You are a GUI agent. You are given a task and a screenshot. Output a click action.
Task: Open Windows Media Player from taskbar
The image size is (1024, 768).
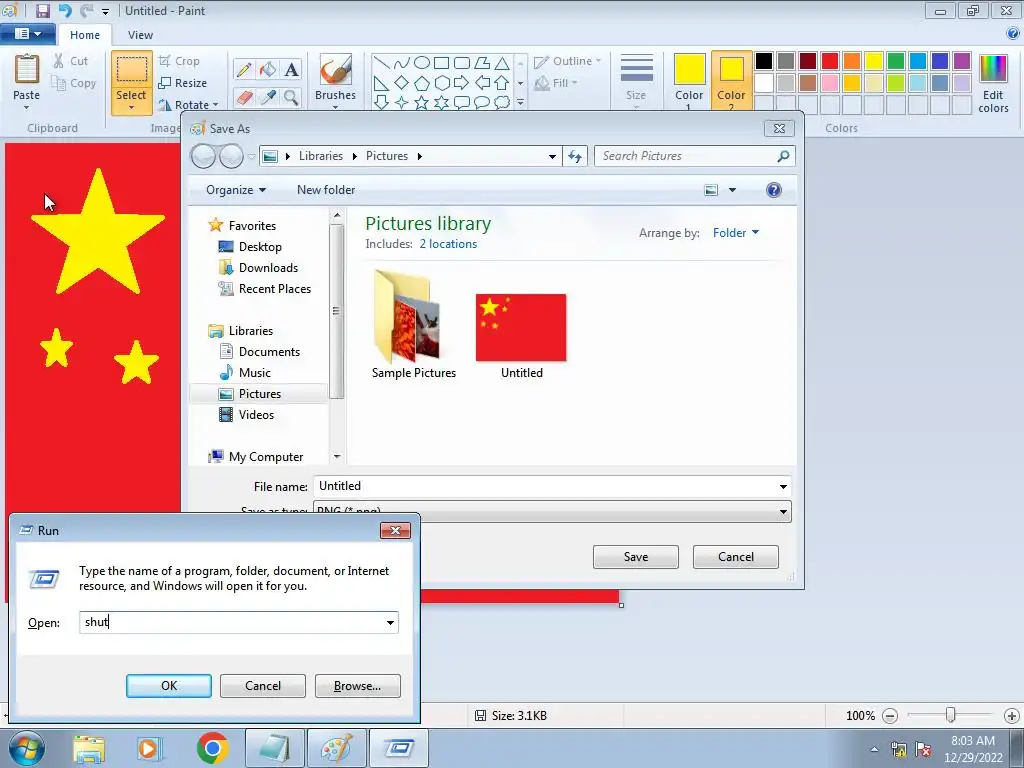tap(148, 748)
